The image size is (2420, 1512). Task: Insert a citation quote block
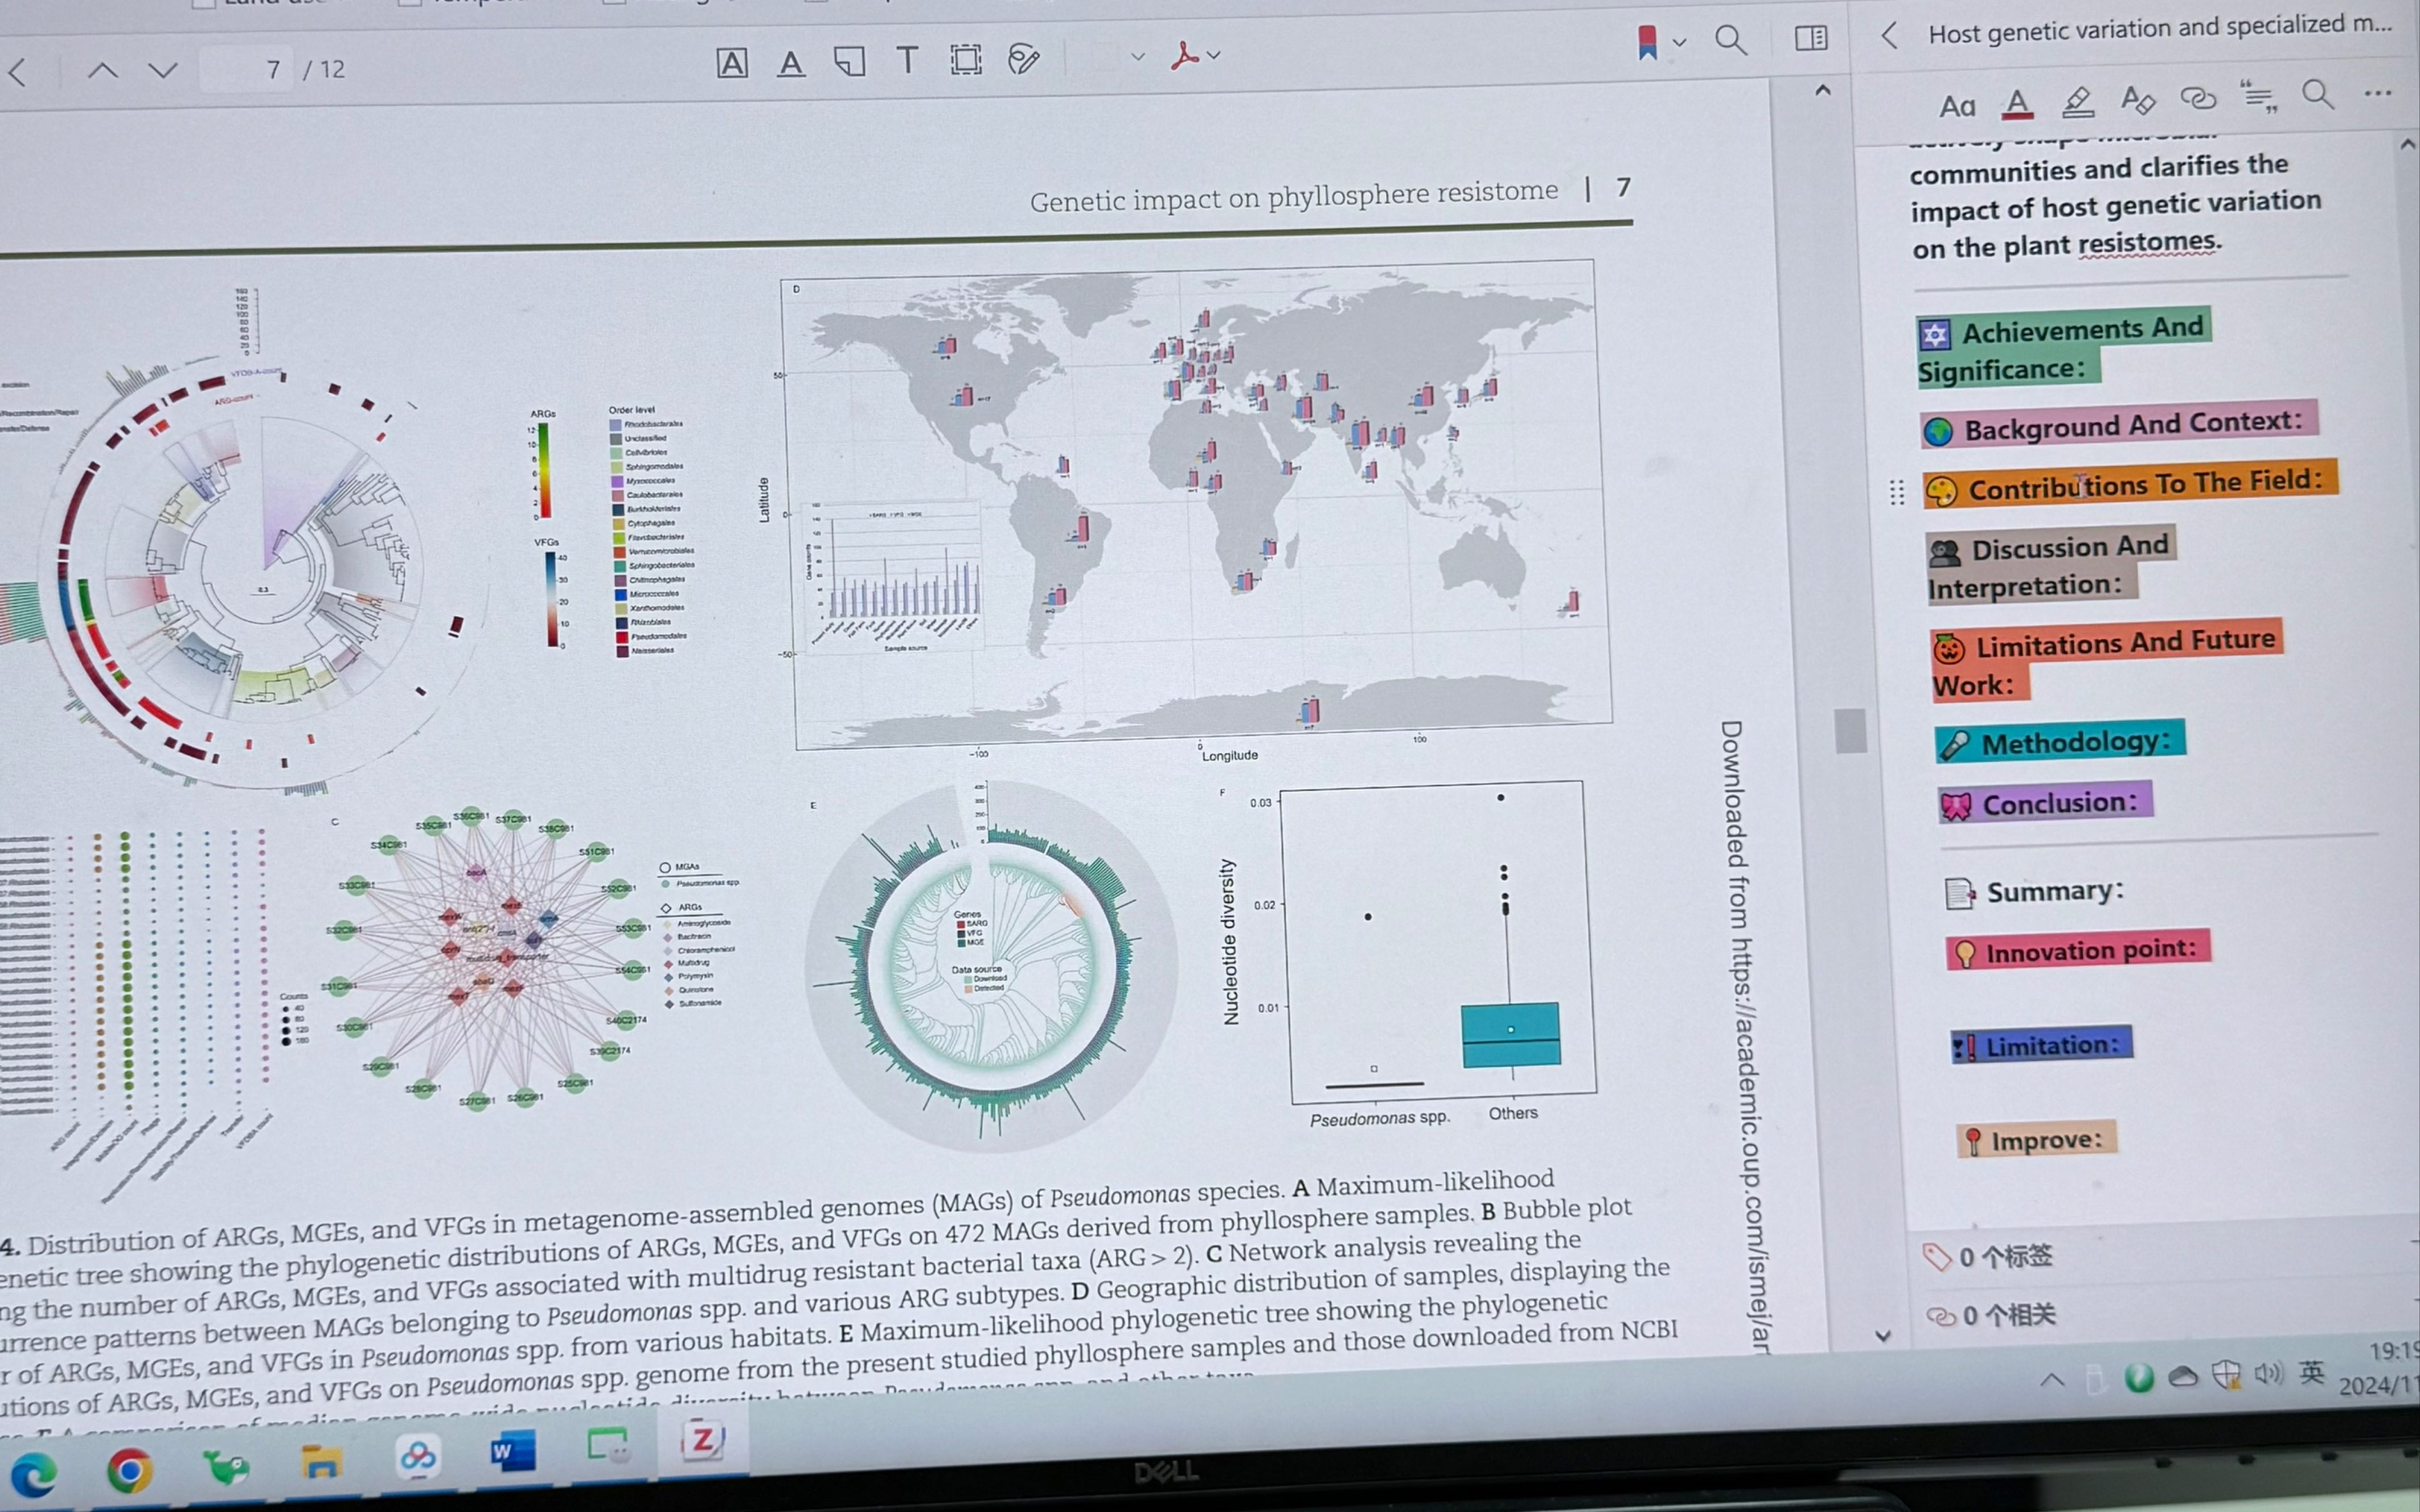2258,96
